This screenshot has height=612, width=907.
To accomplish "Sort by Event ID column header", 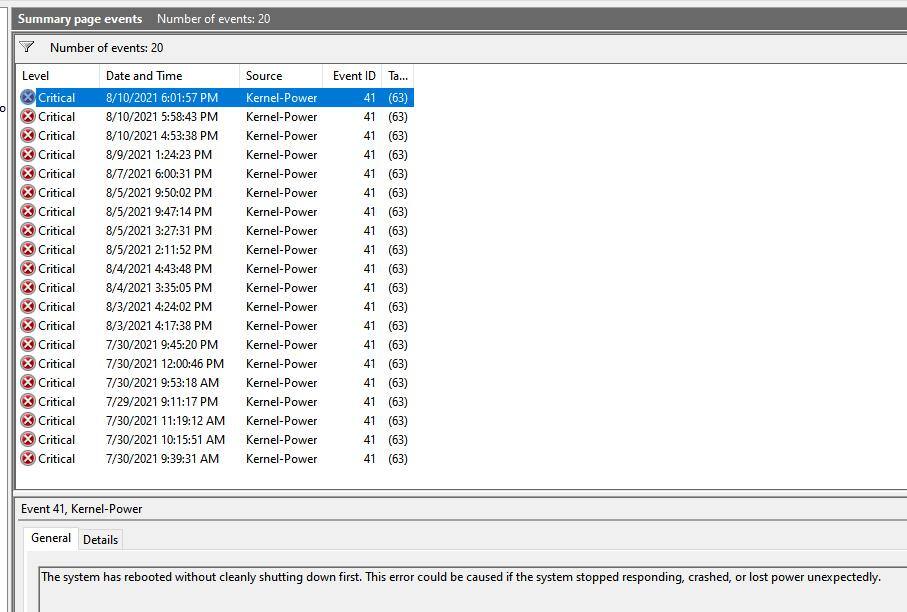I will point(354,76).
